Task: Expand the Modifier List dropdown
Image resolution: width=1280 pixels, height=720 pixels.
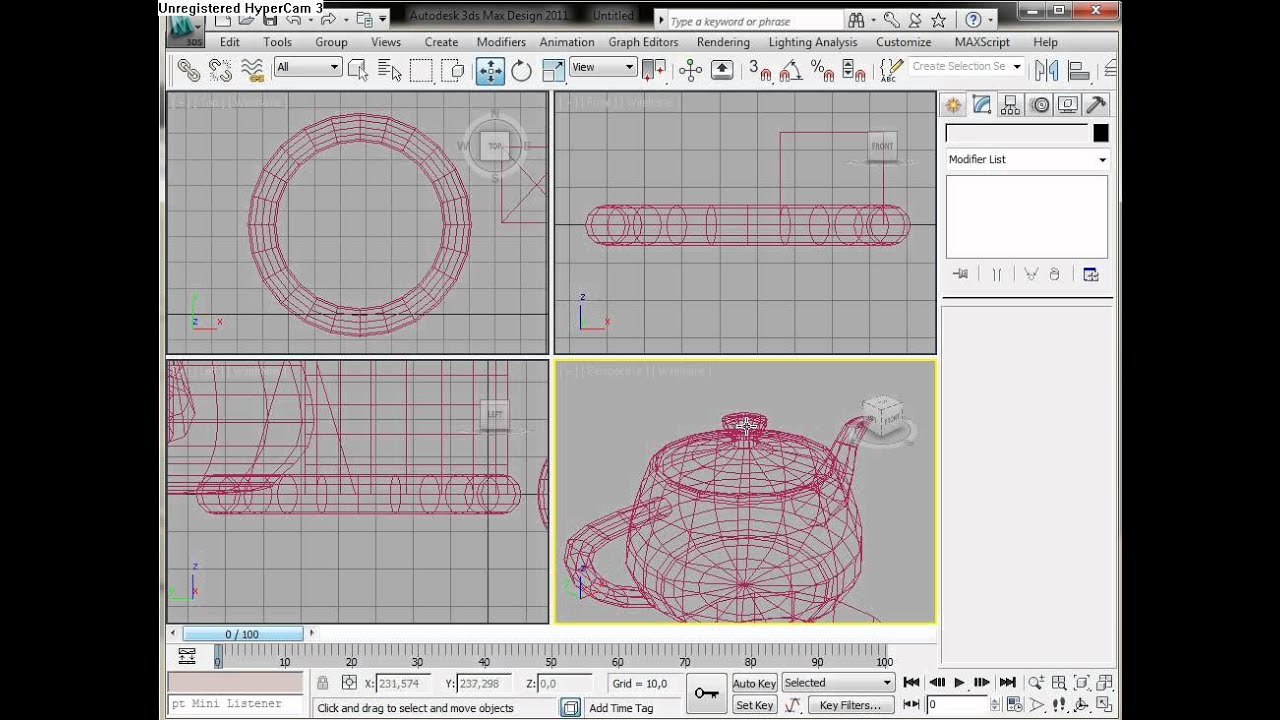Action: [x=1027, y=159]
